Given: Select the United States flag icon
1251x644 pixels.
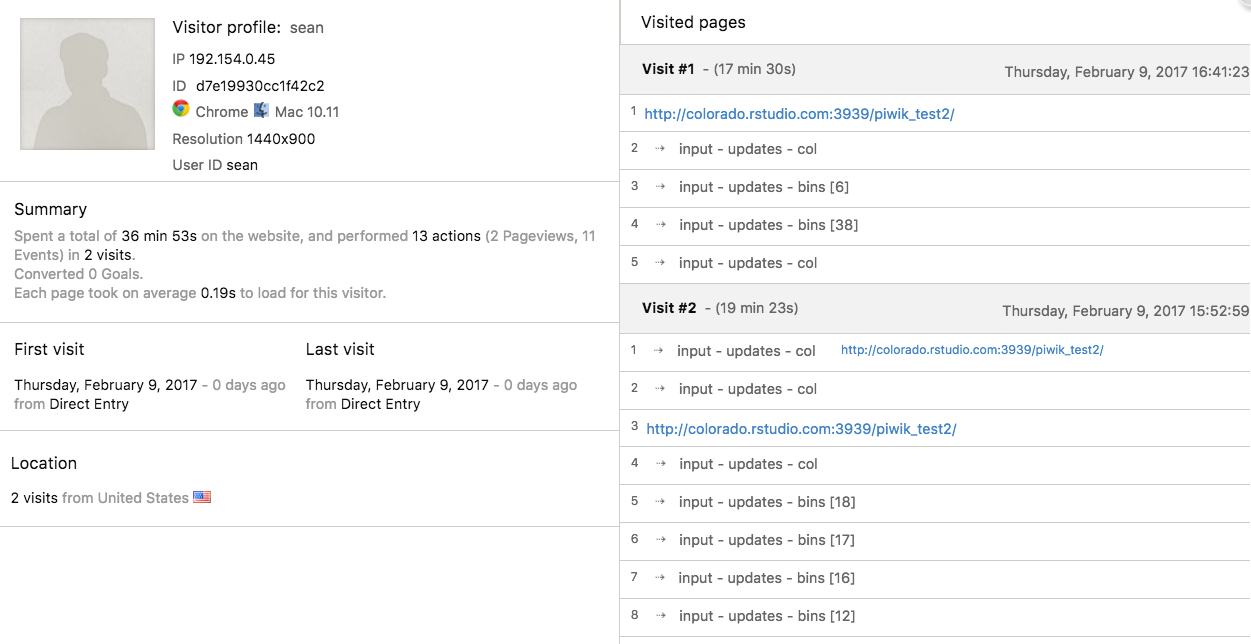Looking at the screenshot, I should tap(201, 497).
